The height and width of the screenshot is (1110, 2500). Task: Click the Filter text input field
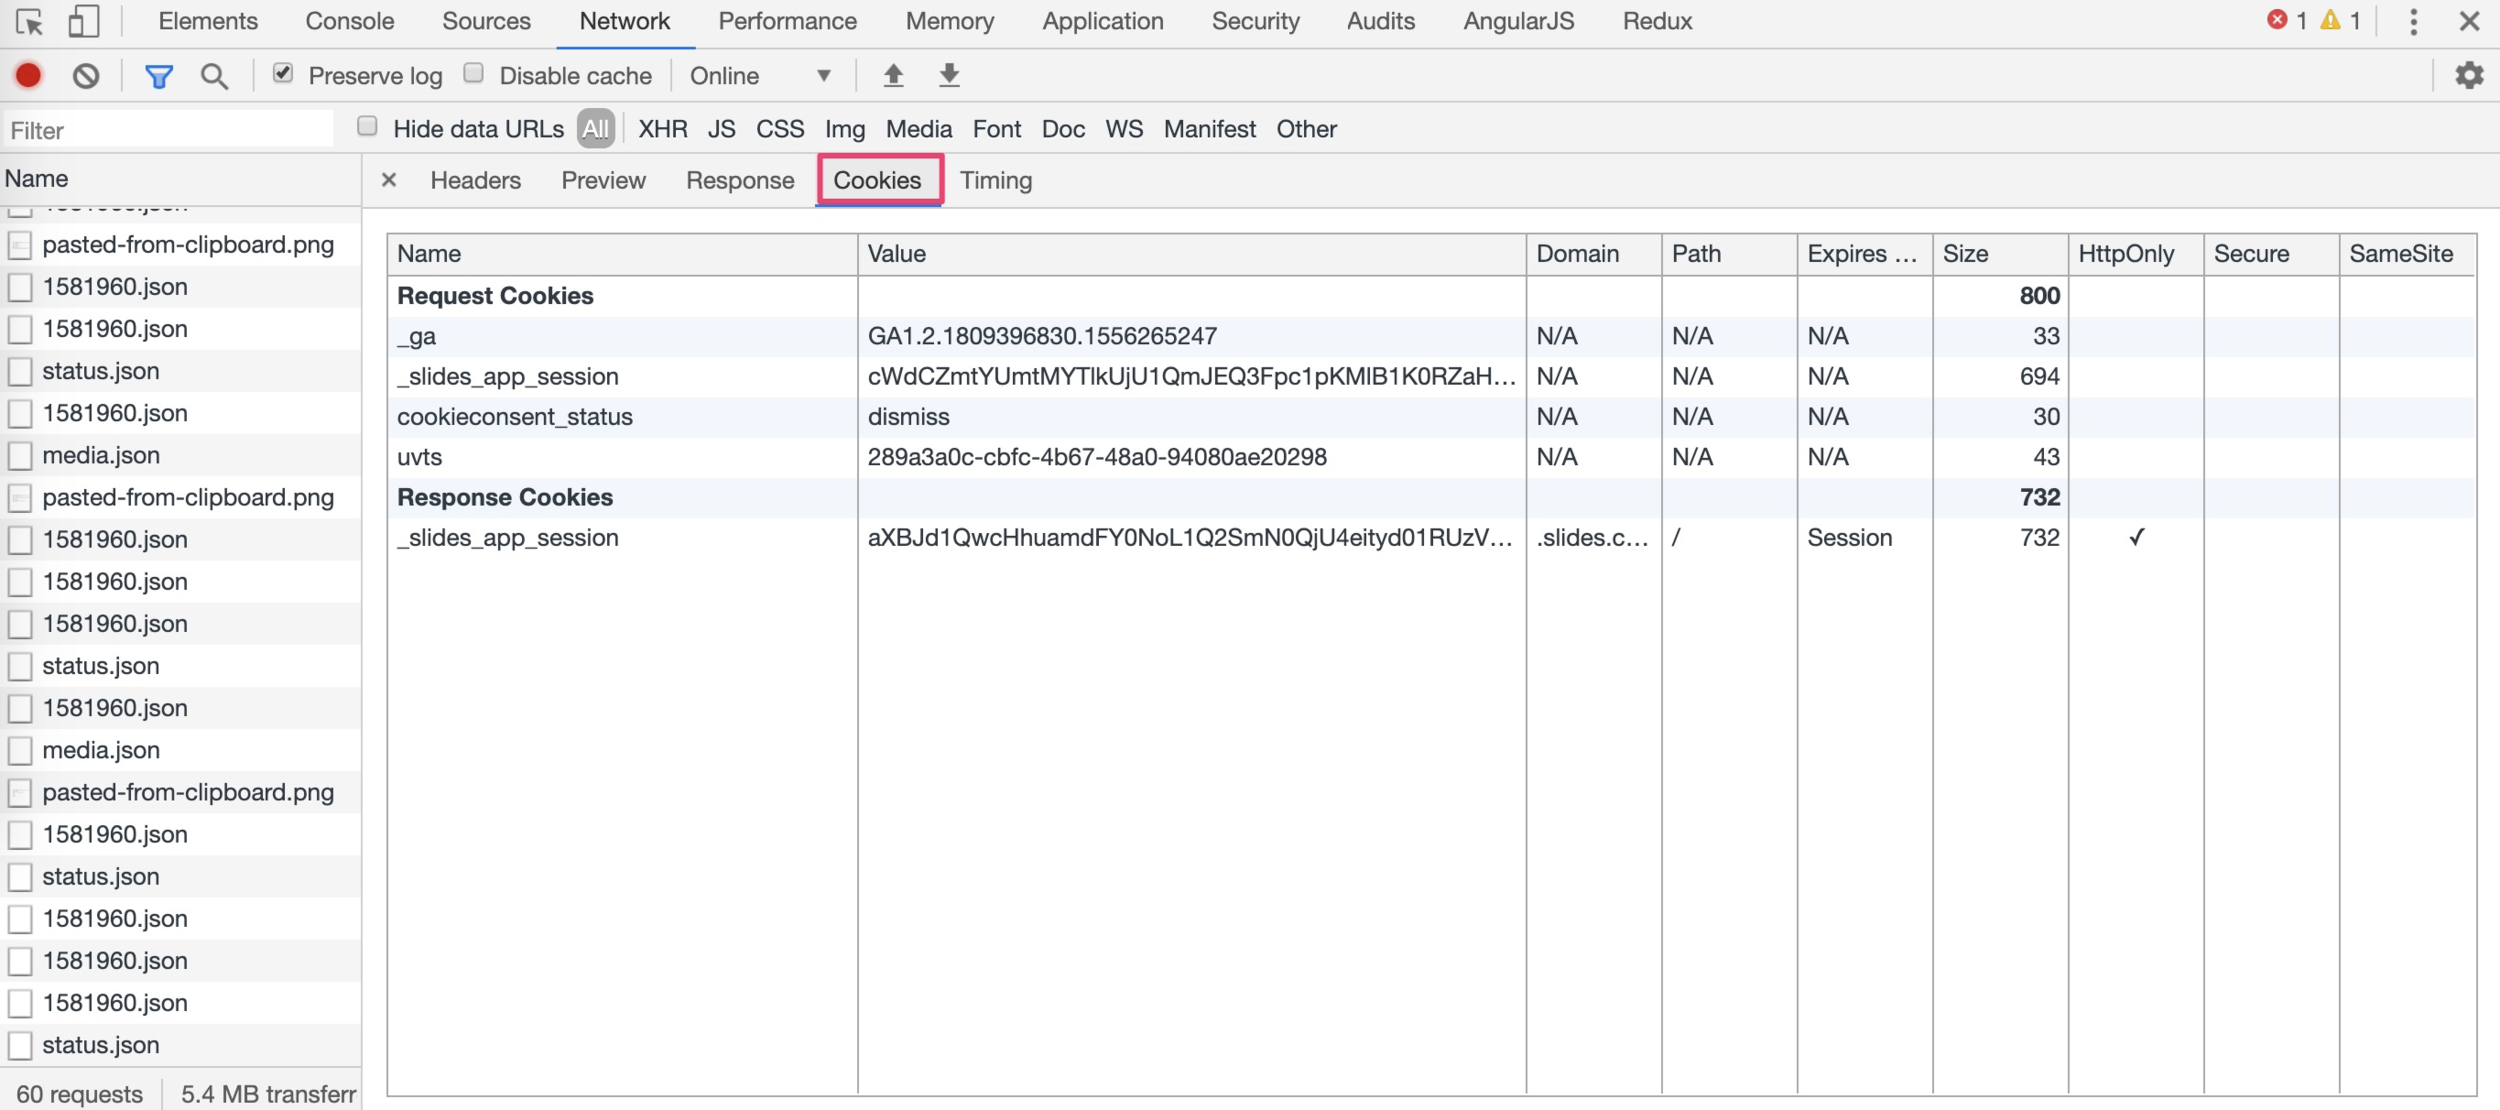[168, 130]
